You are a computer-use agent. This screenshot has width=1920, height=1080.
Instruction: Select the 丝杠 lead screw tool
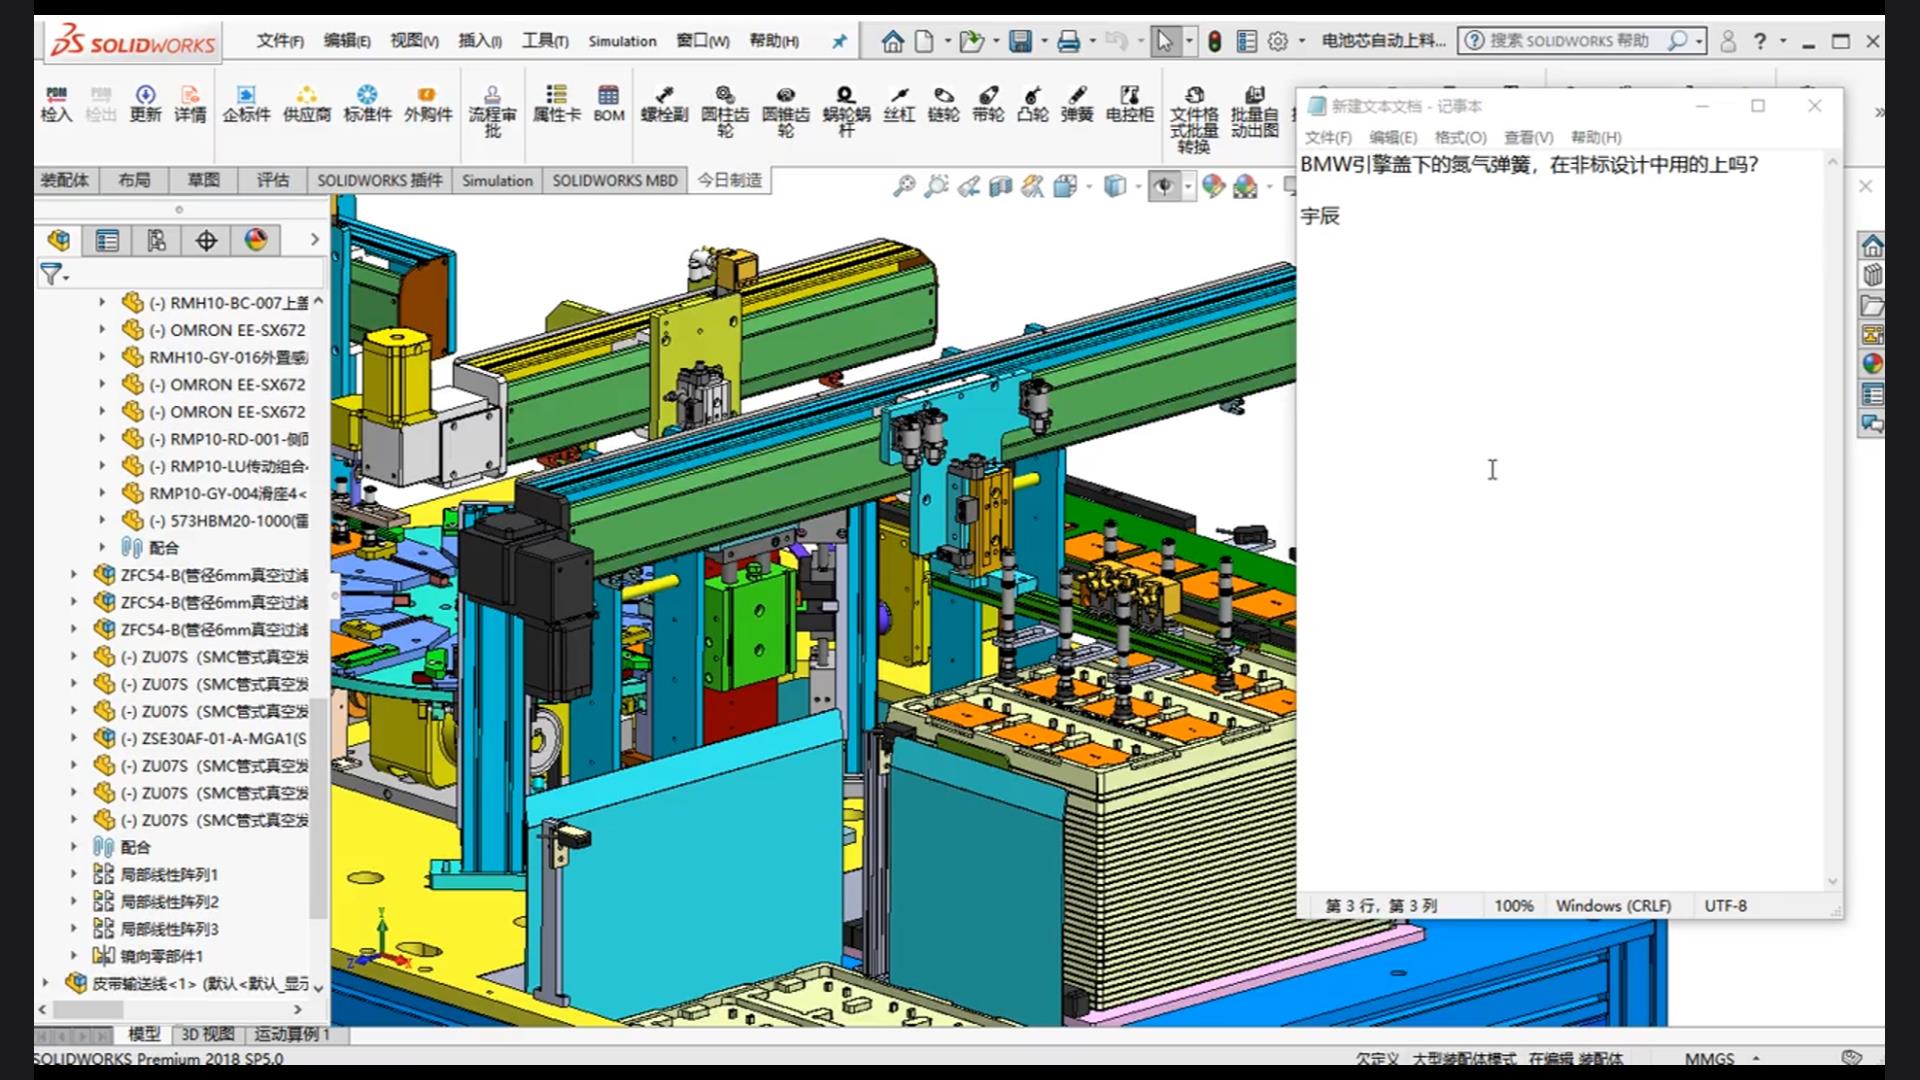(x=899, y=104)
